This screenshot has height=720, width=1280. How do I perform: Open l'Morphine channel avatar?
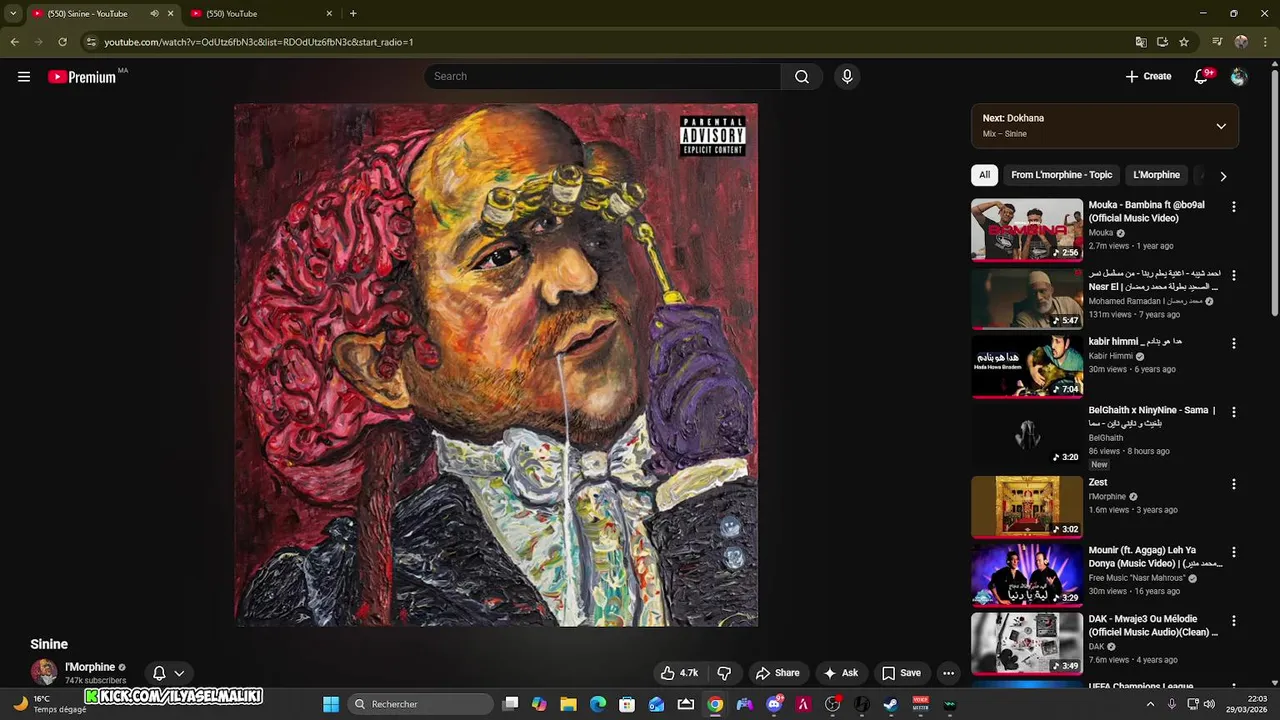point(44,673)
